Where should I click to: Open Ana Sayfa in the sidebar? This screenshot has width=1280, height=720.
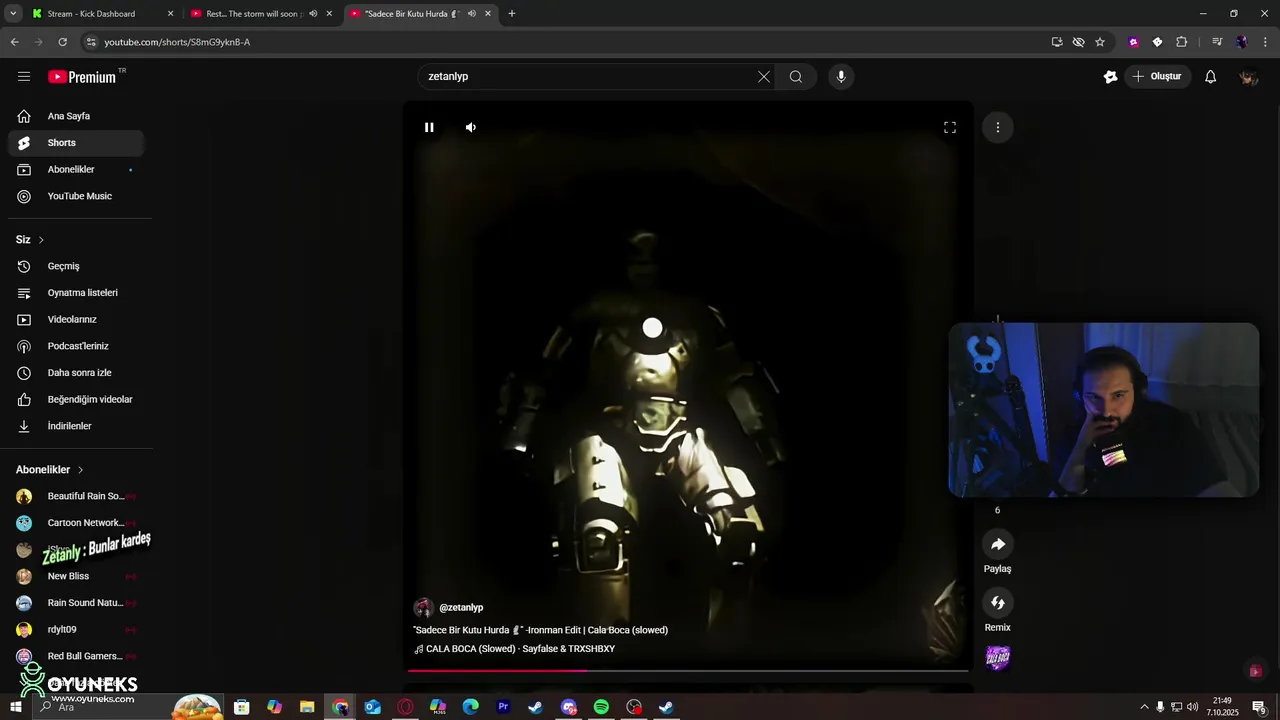76,116
